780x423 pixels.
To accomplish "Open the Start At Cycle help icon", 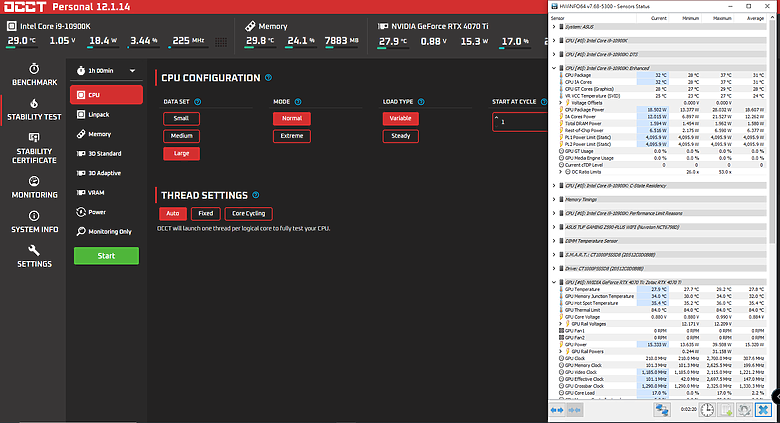I will click(544, 102).
